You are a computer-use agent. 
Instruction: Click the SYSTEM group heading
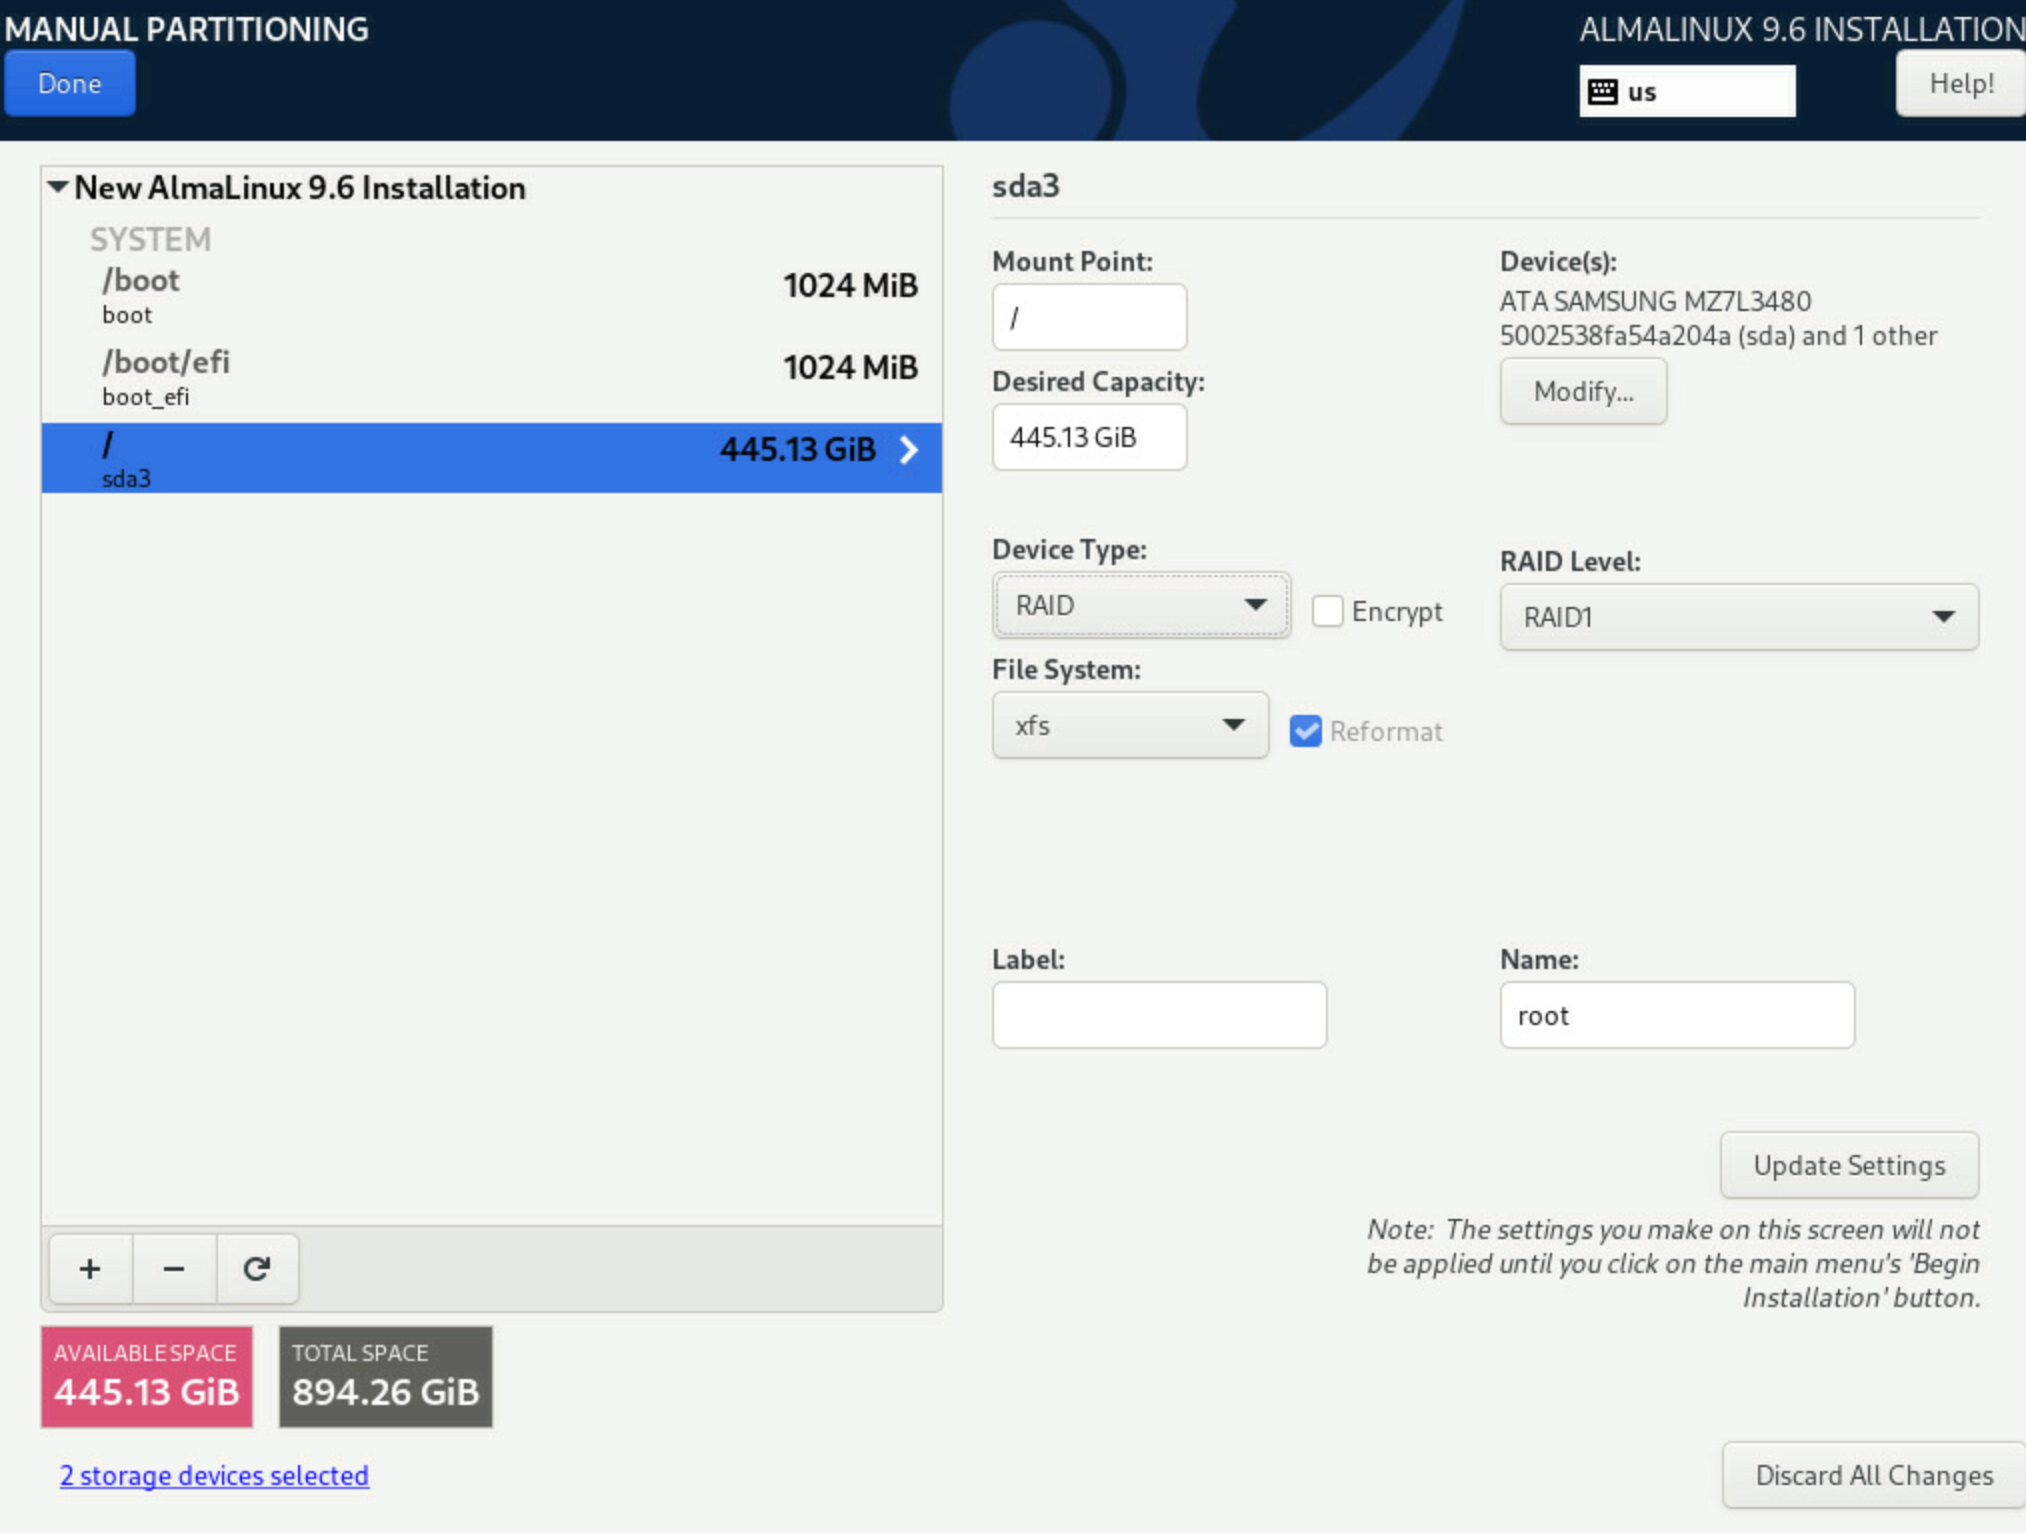pyautogui.click(x=151, y=239)
